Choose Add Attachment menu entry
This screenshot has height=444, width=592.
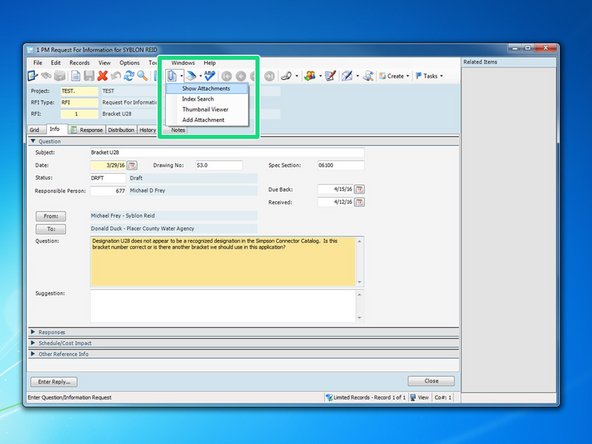207,120
